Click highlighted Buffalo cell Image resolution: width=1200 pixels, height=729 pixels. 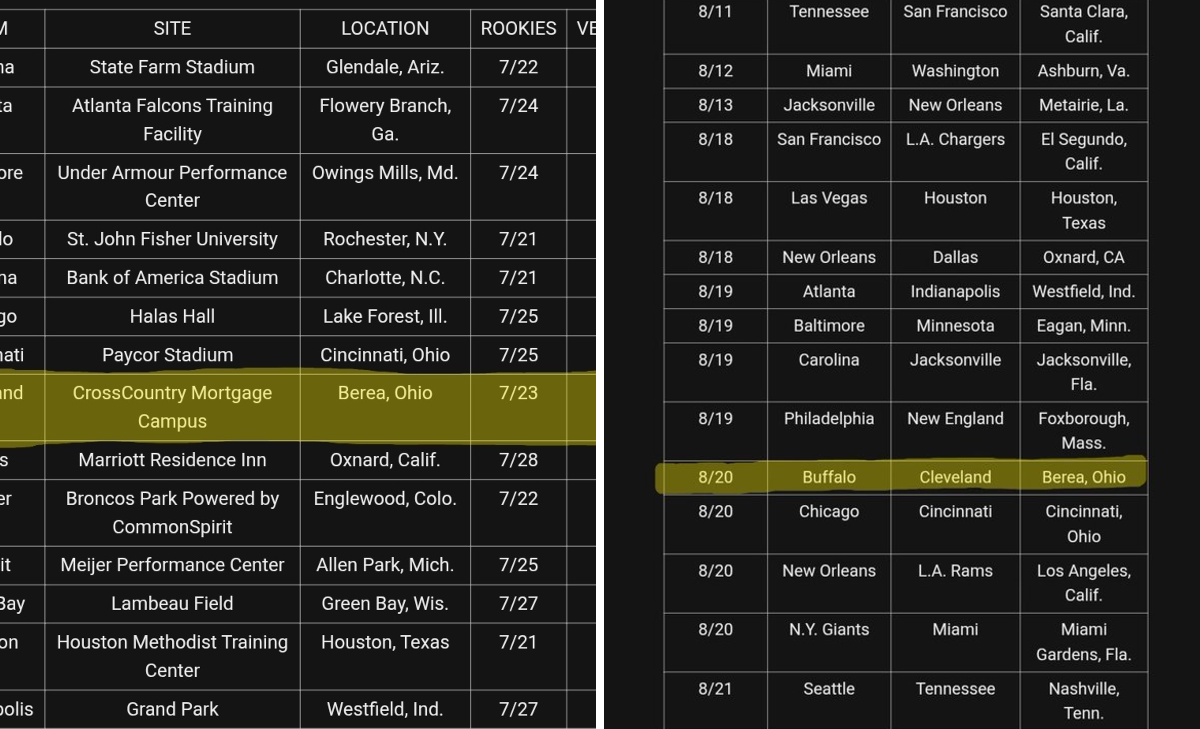(829, 477)
